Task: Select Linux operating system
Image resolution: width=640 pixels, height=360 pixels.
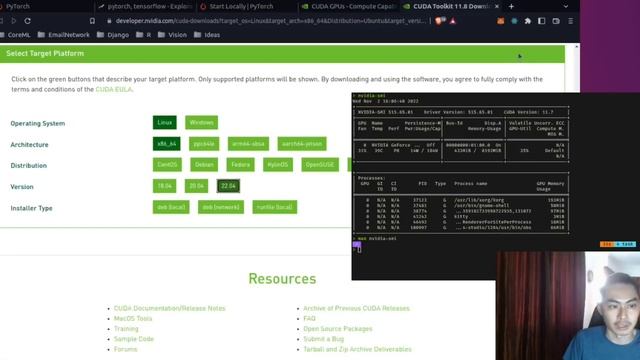Action: coord(164,122)
